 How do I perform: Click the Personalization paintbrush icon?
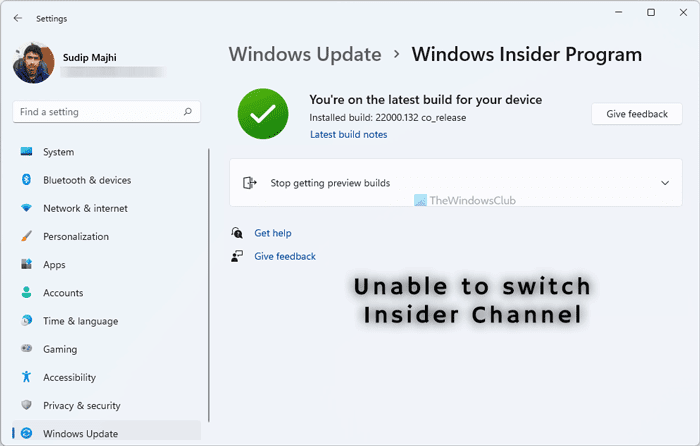[x=26, y=237]
